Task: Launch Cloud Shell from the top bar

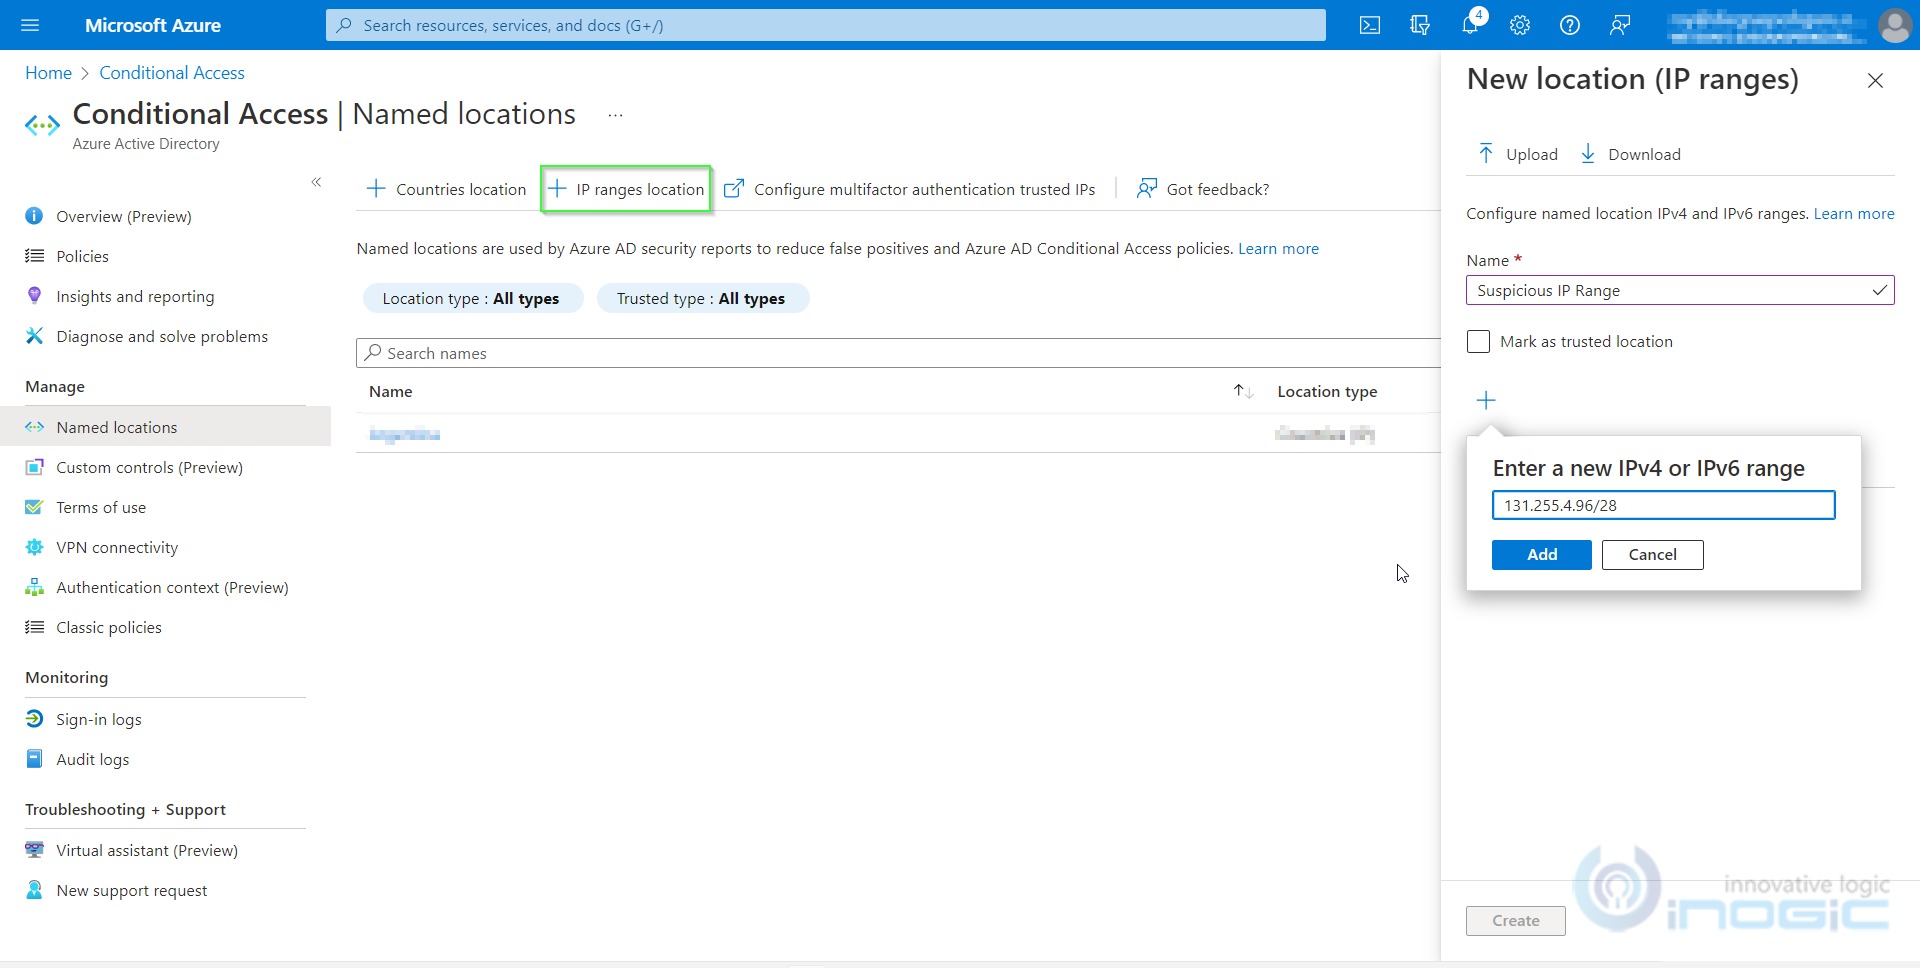Action: click(1370, 25)
